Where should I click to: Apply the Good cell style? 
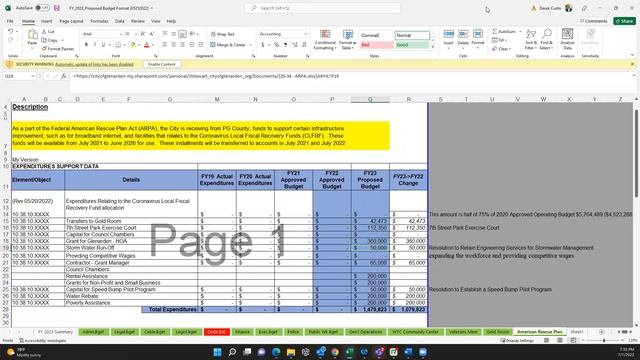412,45
